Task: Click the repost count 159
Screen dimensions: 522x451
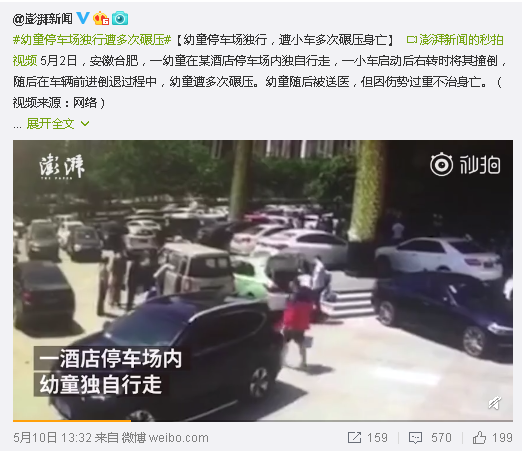Action: pos(377,438)
